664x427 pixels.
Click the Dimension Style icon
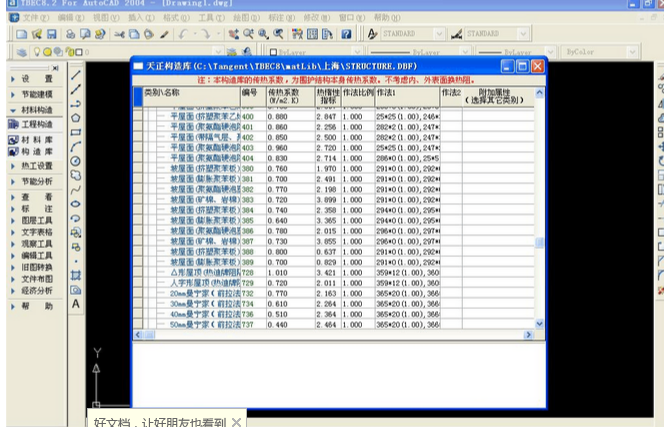(x=456, y=34)
